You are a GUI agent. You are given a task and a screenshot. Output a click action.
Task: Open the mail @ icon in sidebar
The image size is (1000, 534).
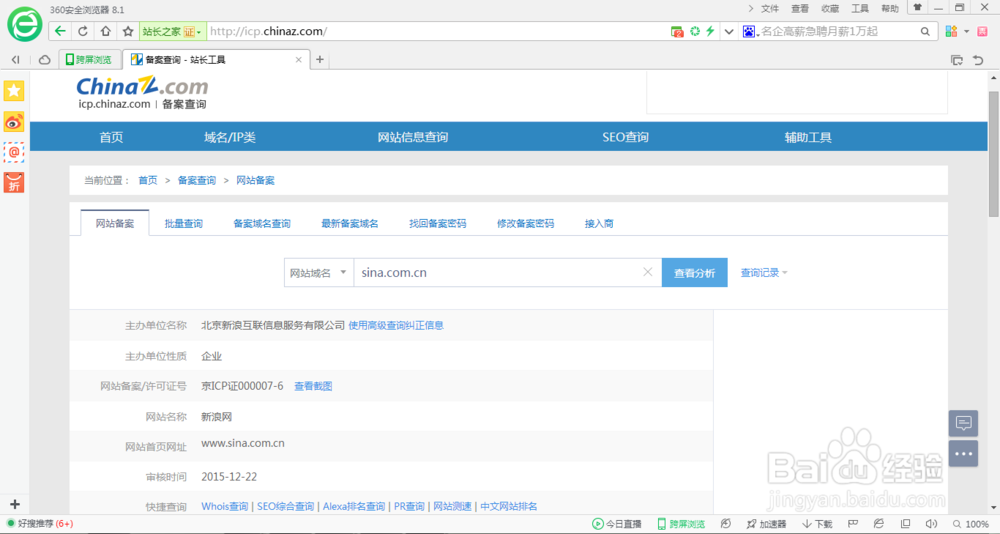pos(14,152)
